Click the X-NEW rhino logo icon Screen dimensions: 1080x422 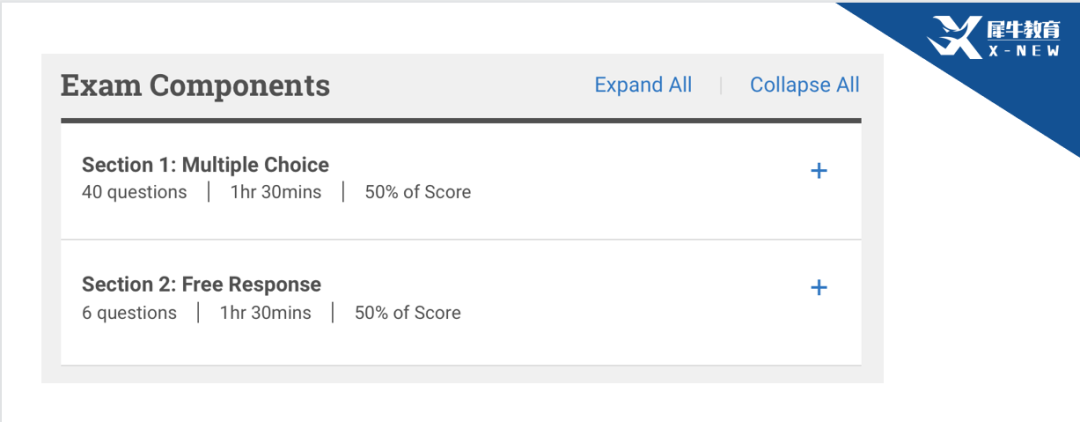[x=953, y=37]
